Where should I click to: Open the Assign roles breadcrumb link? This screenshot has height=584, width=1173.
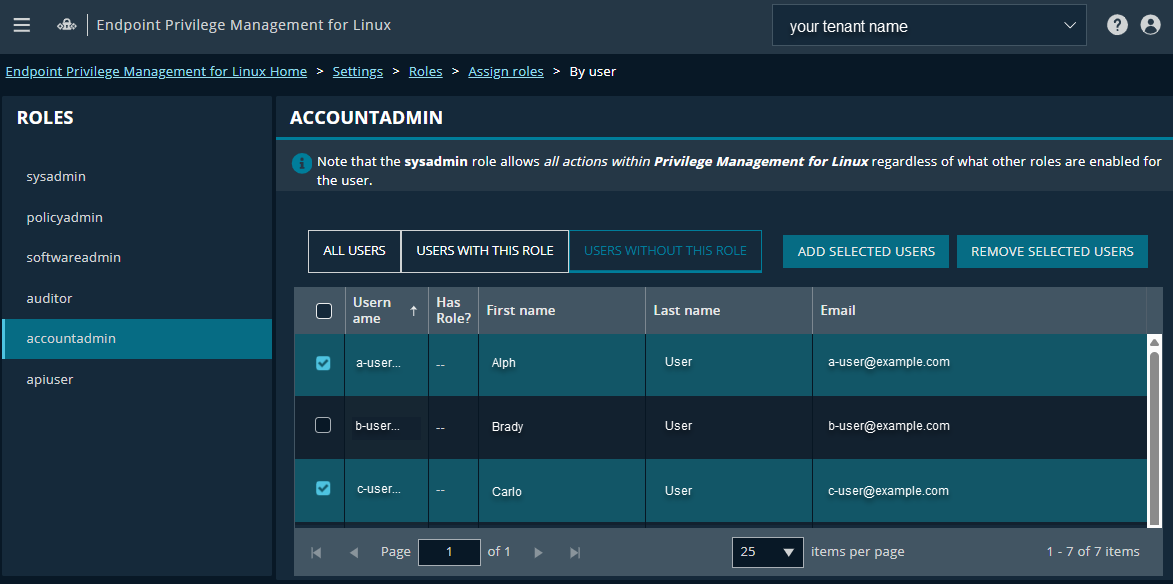pyautogui.click(x=506, y=72)
